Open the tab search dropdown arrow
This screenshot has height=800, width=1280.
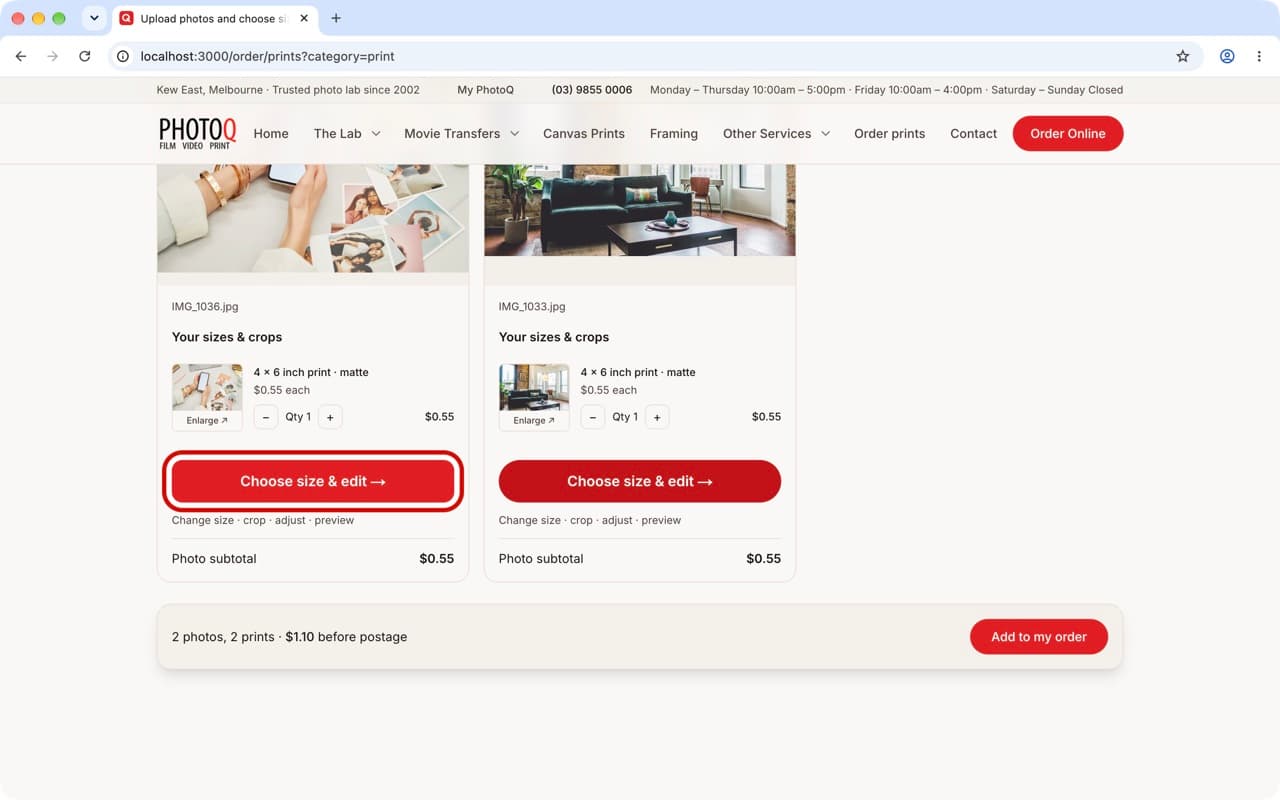pyautogui.click(x=94, y=18)
